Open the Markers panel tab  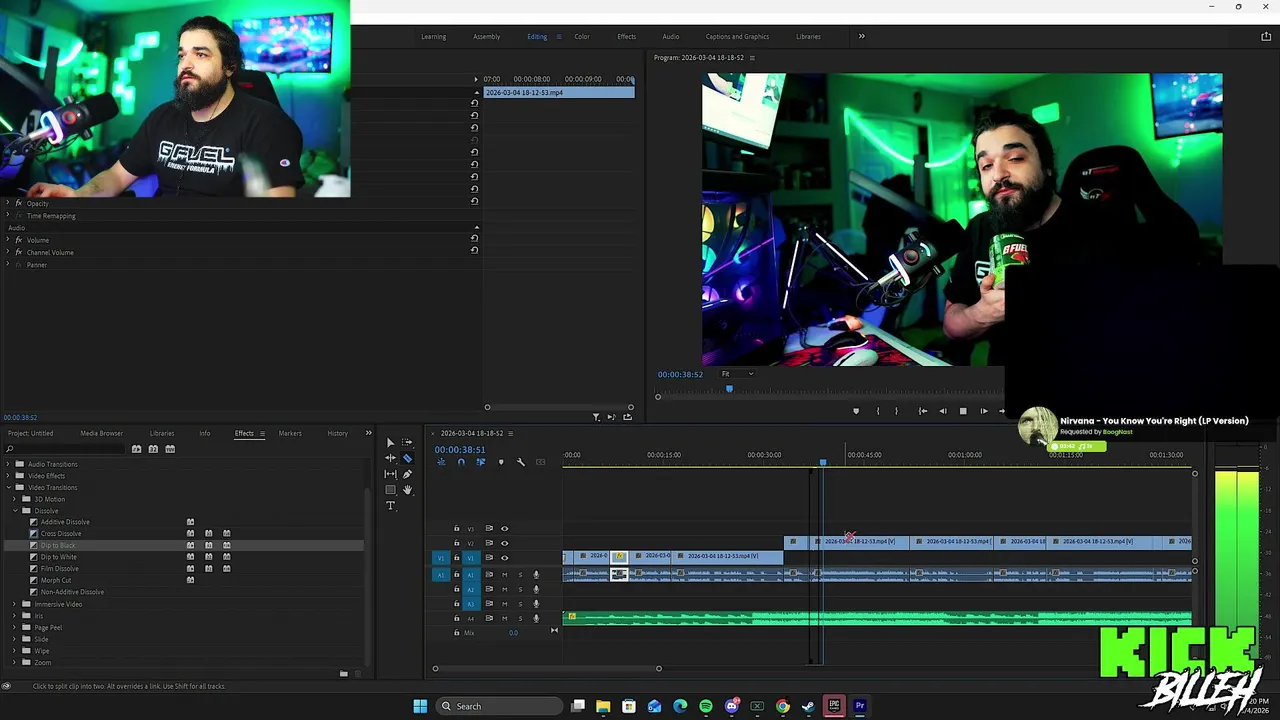290,434
